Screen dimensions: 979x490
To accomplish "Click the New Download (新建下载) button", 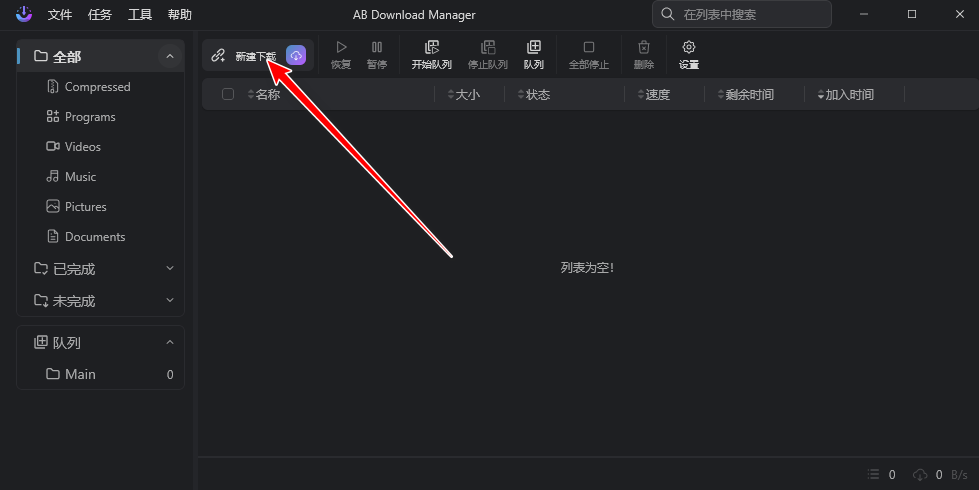I will (257, 56).
